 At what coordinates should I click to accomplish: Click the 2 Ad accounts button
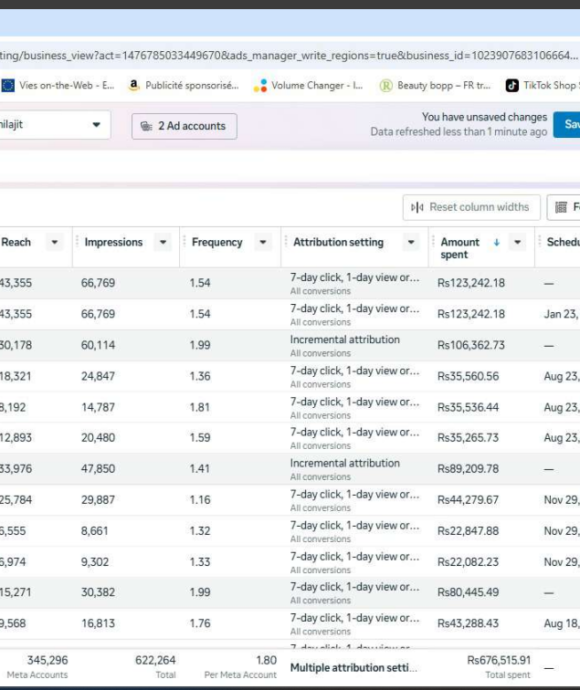point(184,126)
